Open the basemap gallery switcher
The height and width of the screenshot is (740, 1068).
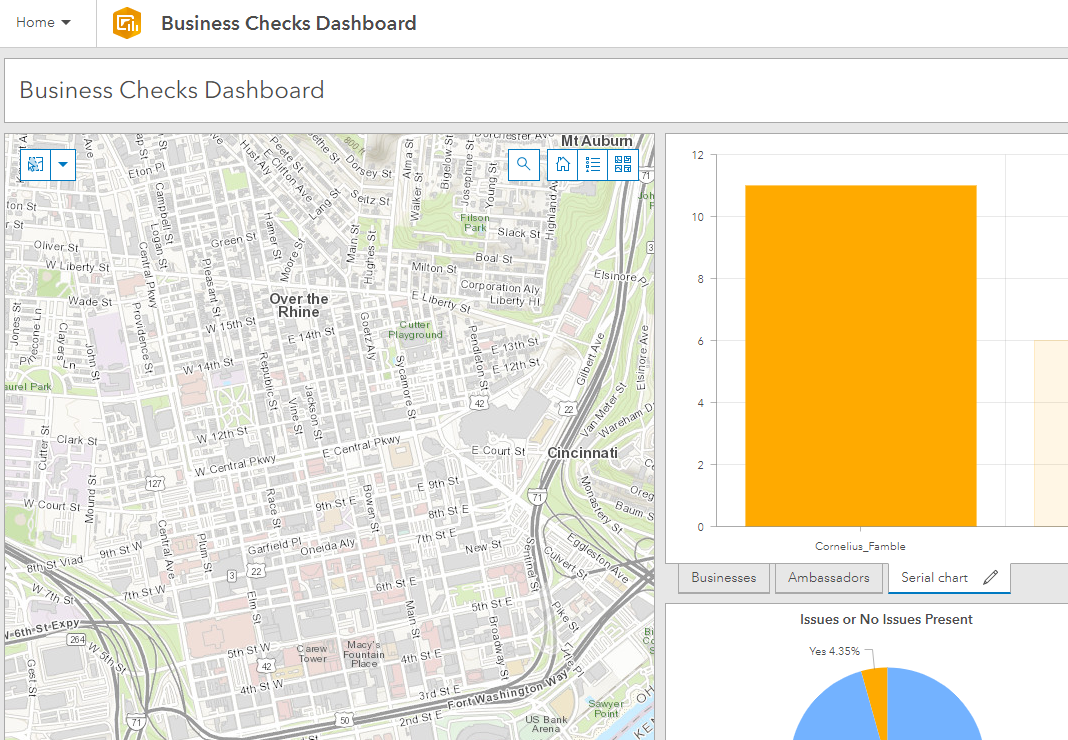coord(623,164)
